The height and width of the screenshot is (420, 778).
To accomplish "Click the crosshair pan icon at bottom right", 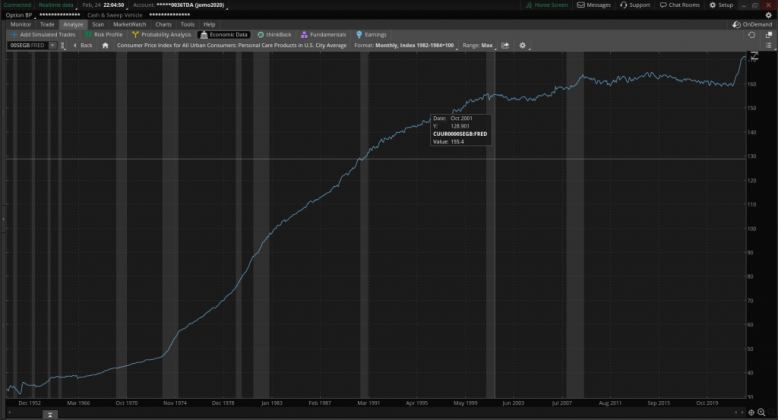I will 752,412.
